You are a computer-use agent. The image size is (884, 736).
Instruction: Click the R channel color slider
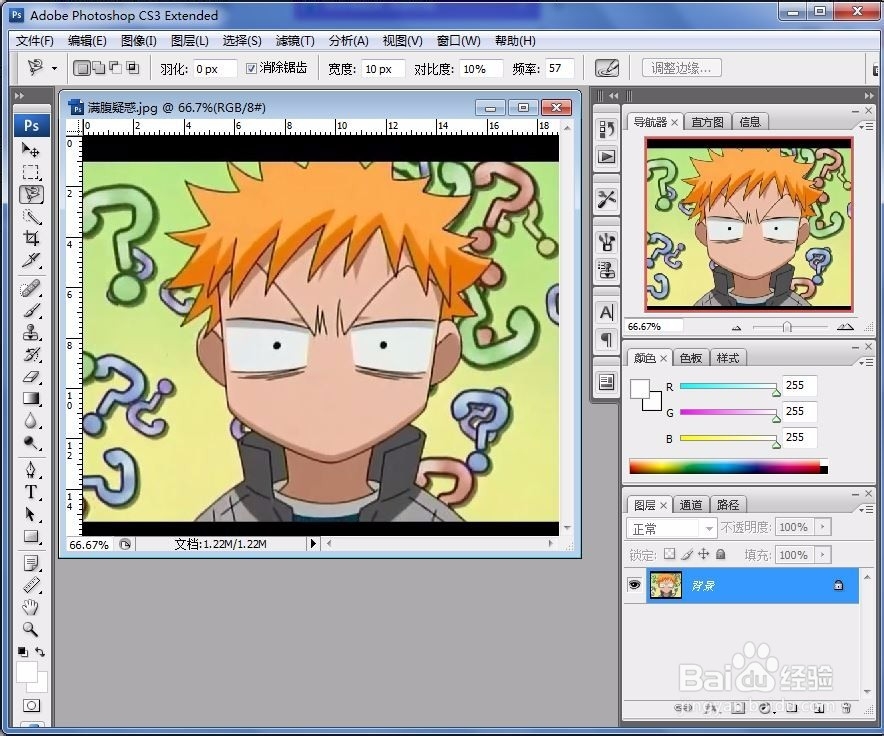[x=728, y=387]
